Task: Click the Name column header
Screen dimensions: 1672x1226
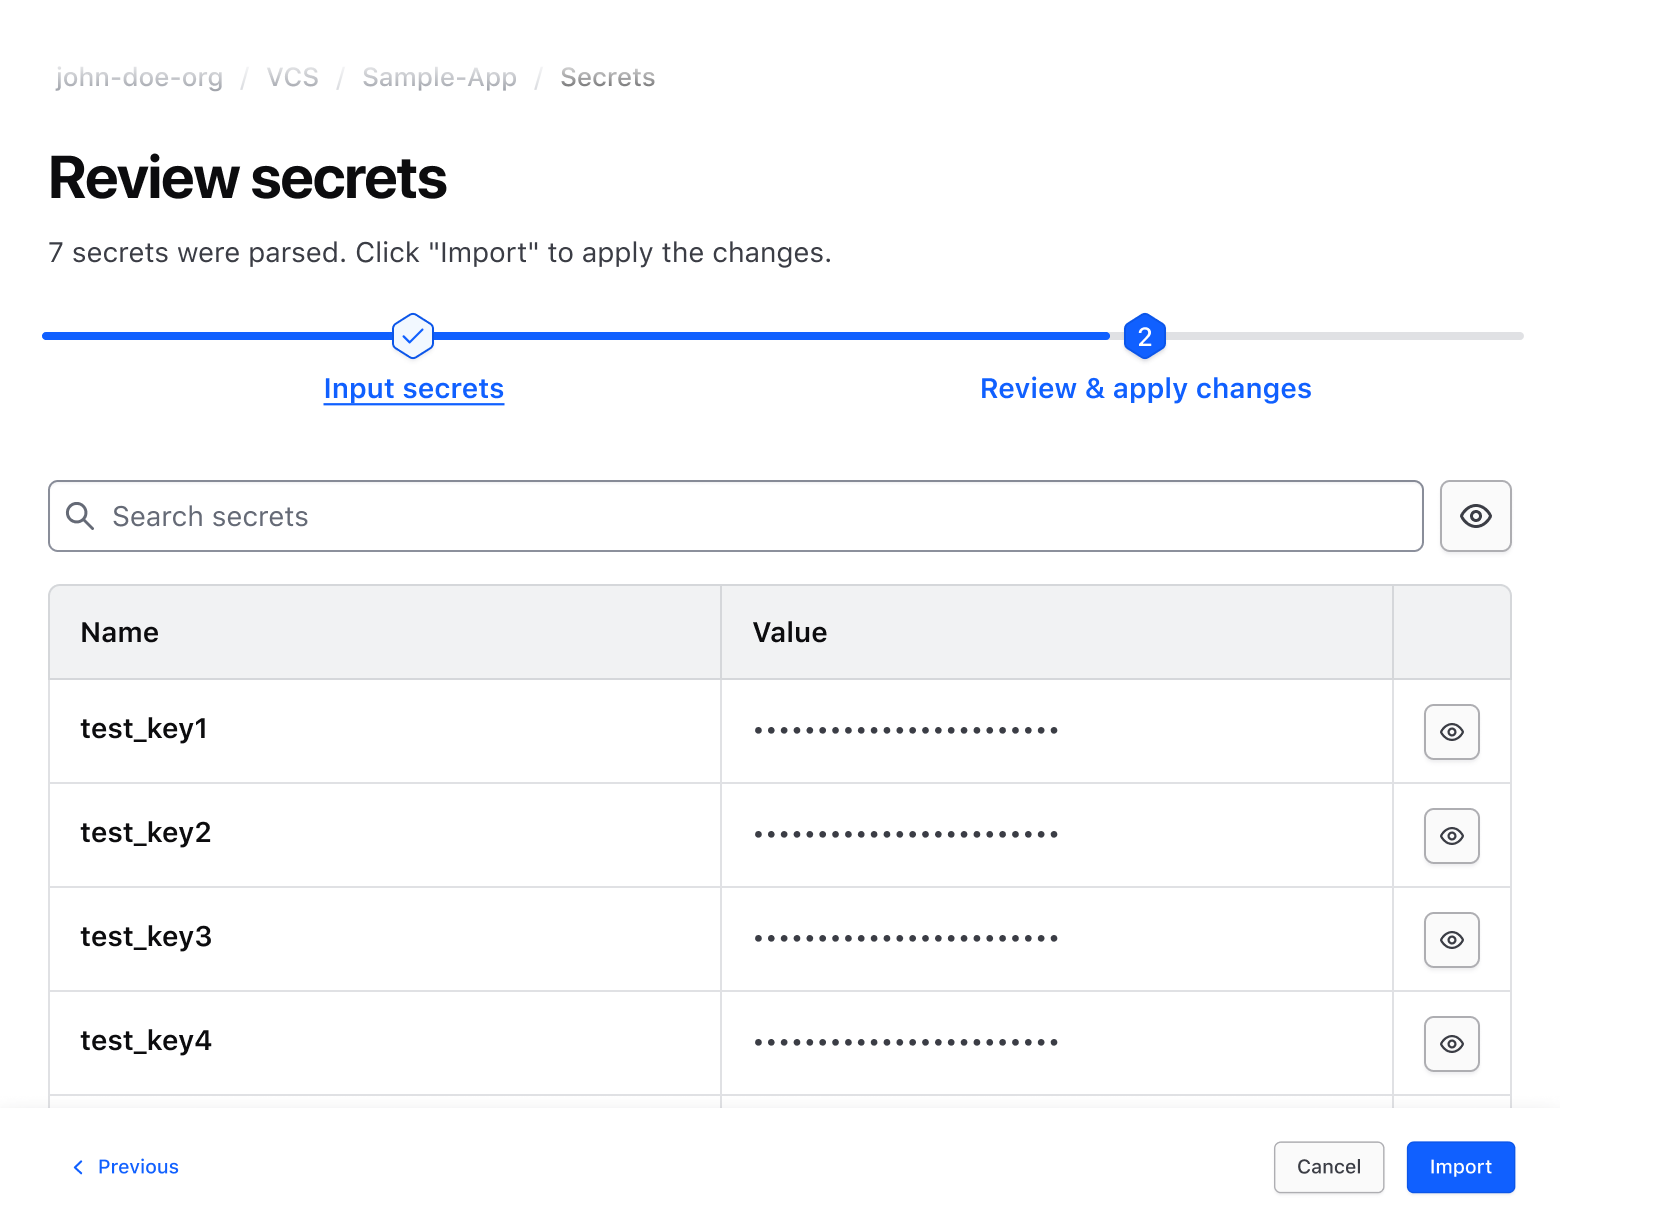Action: tap(120, 633)
